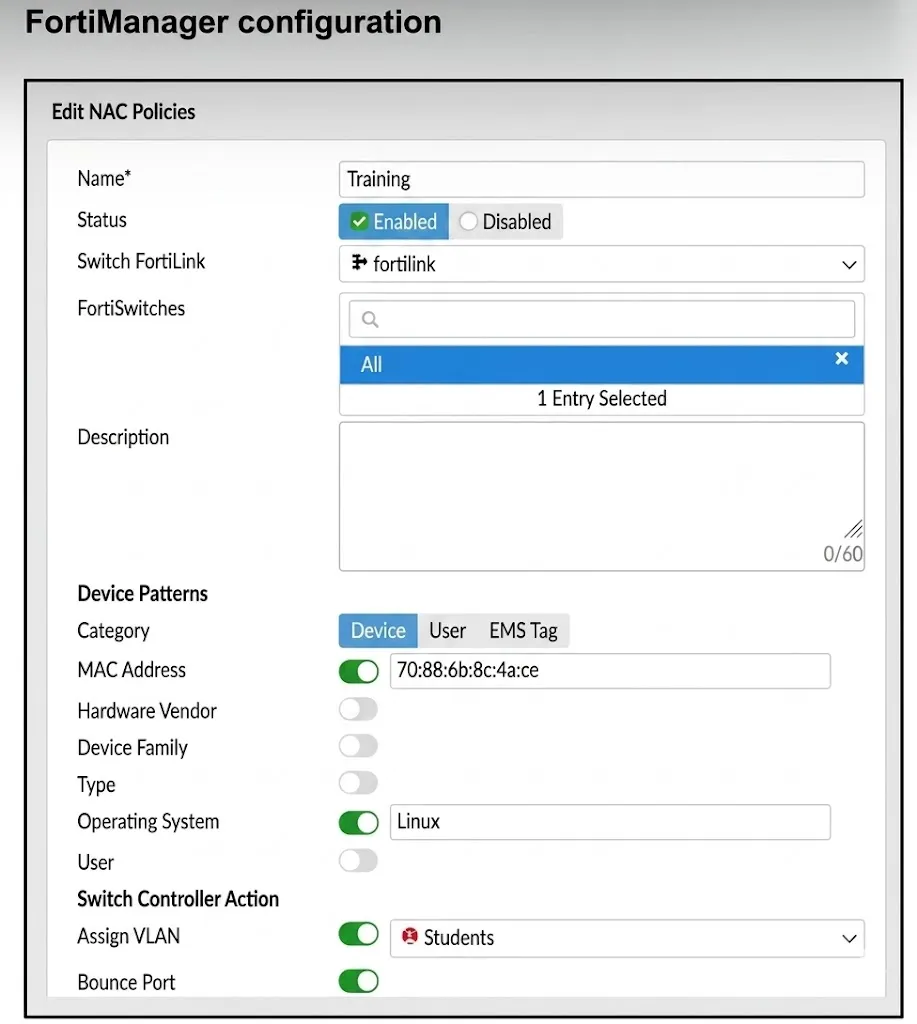Click into the Description text area
Viewport: 917px width, 1024px height.
pos(602,496)
